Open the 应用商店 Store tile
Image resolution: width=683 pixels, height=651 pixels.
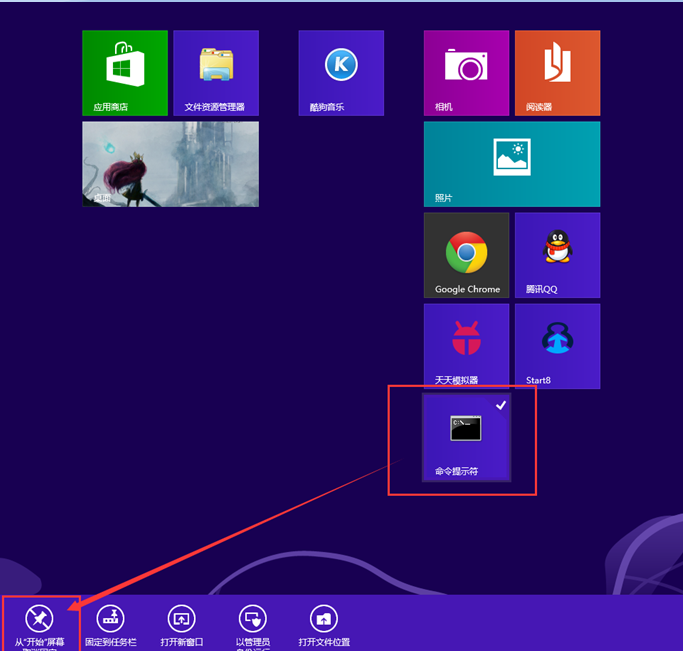point(125,73)
